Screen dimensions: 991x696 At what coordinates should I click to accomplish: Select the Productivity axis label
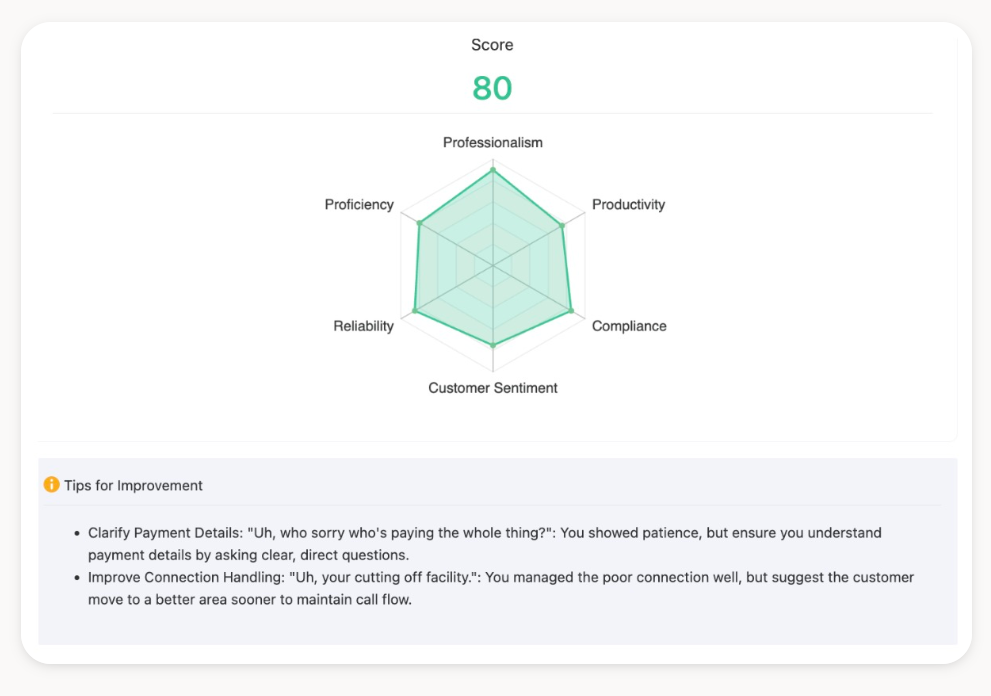[x=628, y=205]
